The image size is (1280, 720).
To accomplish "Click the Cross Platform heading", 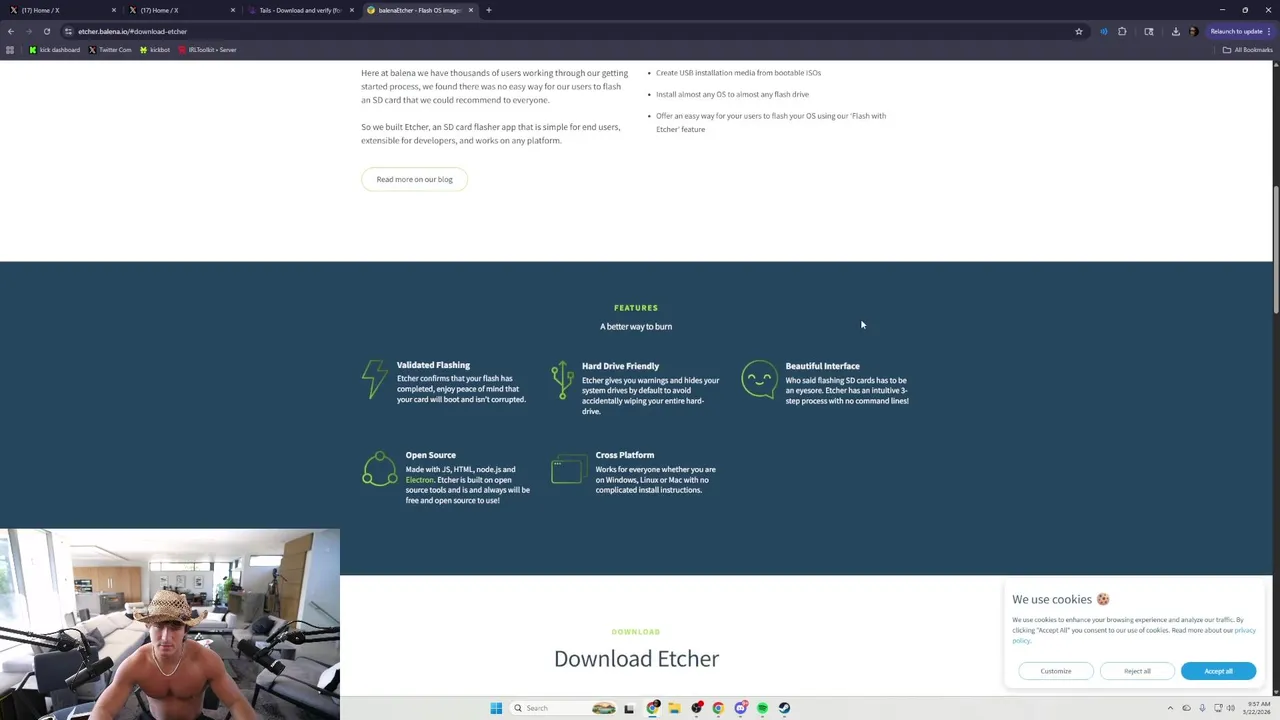I will (624, 455).
